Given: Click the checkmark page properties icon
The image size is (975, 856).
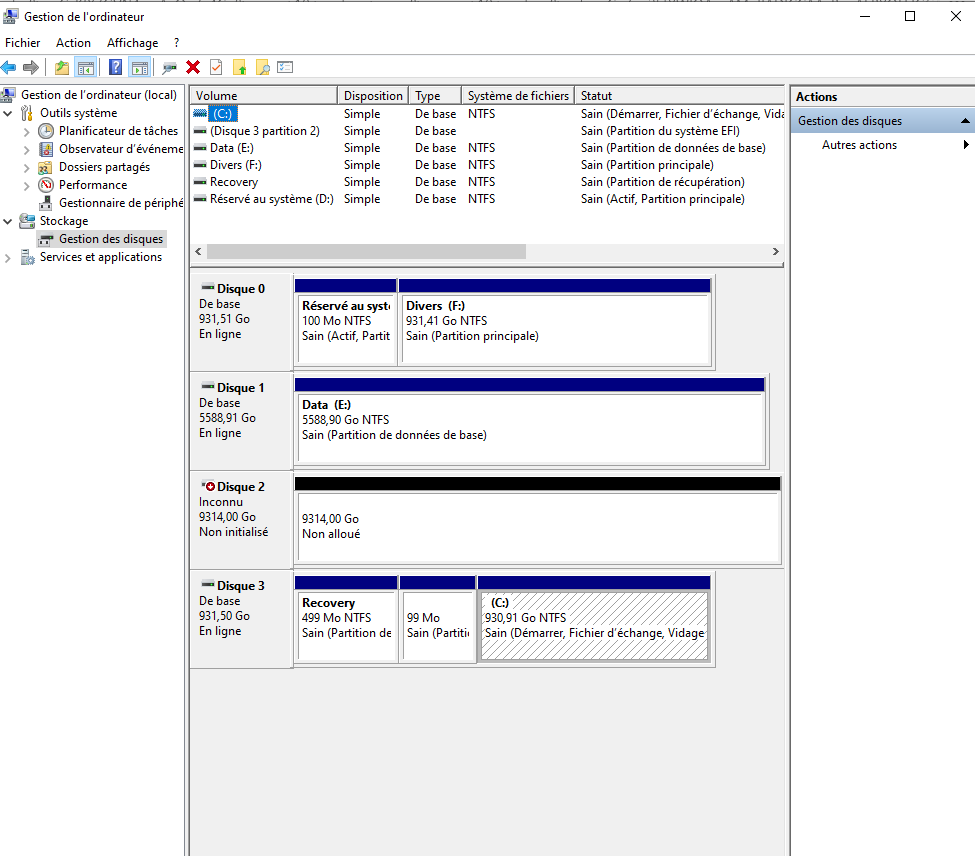Looking at the screenshot, I should [216, 67].
